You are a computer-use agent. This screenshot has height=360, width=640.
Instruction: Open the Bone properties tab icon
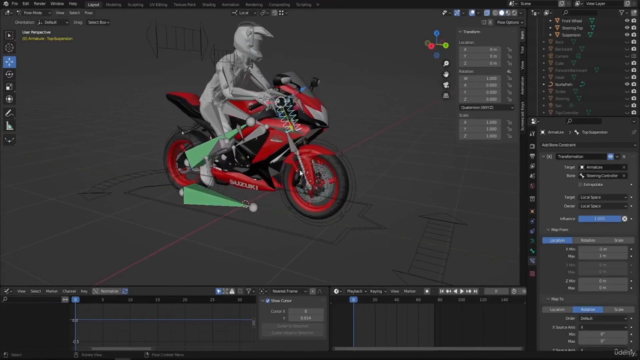pyautogui.click(x=532, y=251)
